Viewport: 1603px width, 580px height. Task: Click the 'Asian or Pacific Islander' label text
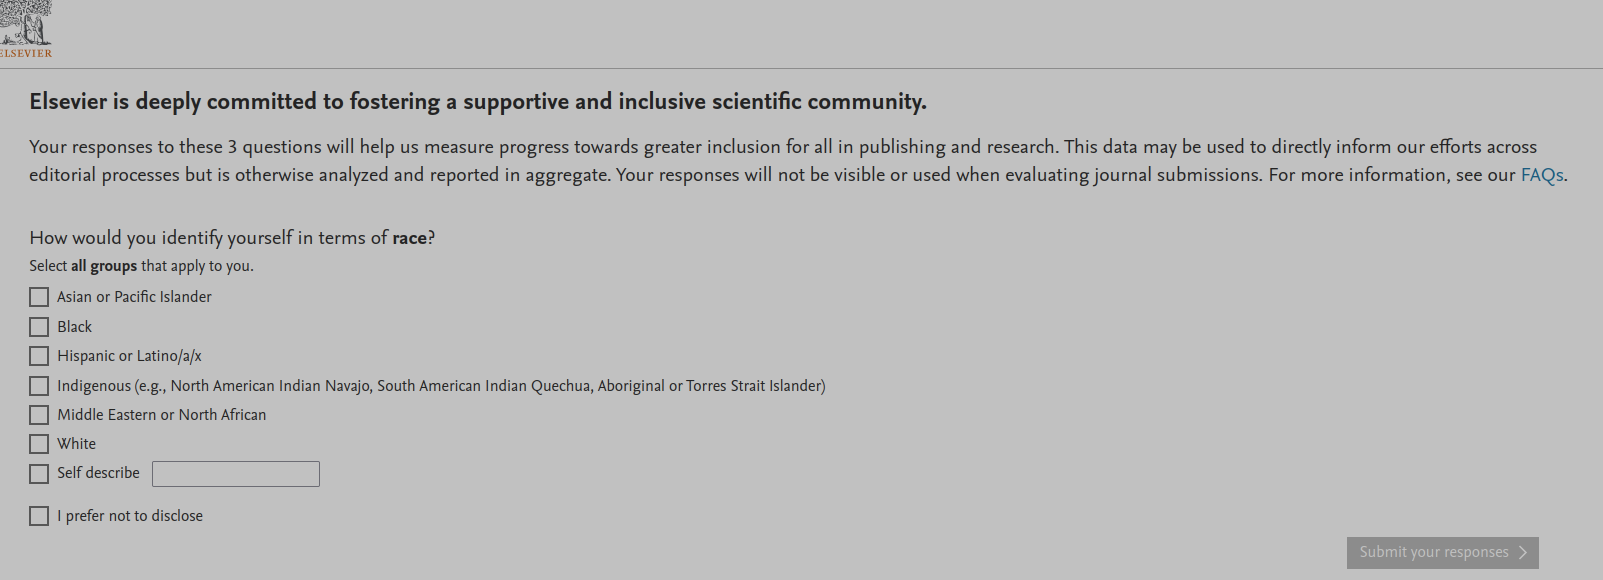point(134,297)
